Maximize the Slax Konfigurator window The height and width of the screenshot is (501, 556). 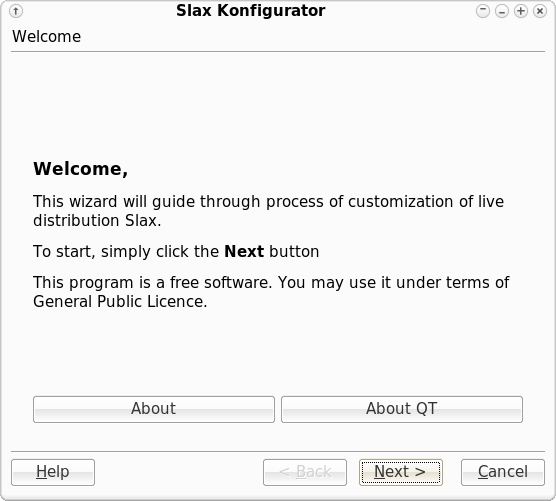click(521, 11)
